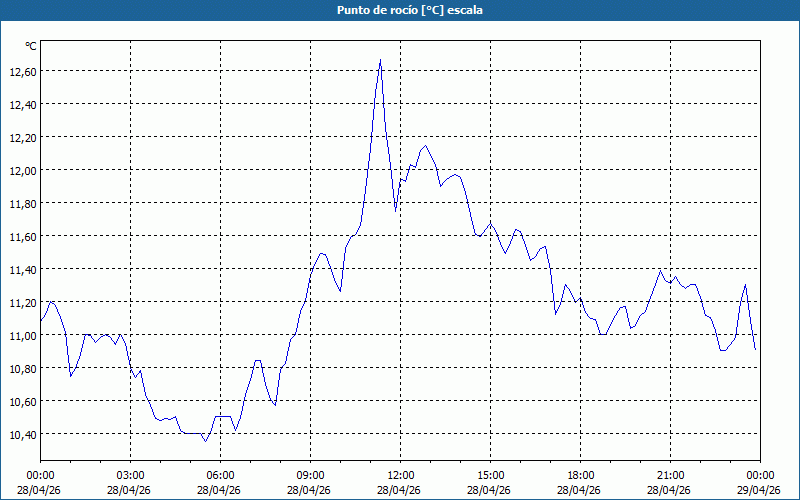Click the lowest dip of the blue curve
Image resolution: width=800 pixels, height=500 pixels.
[x=206, y=440]
